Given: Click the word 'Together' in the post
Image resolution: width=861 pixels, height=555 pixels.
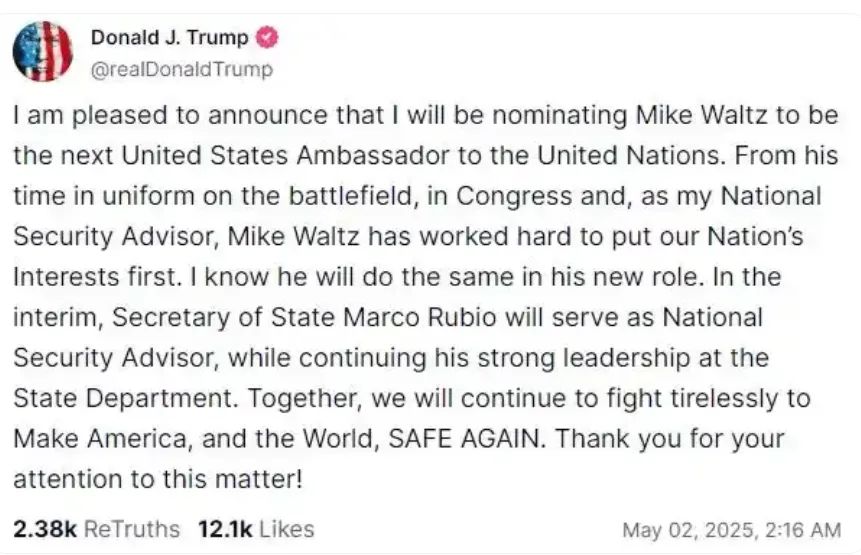Looking at the screenshot, I should click(303, 399).
